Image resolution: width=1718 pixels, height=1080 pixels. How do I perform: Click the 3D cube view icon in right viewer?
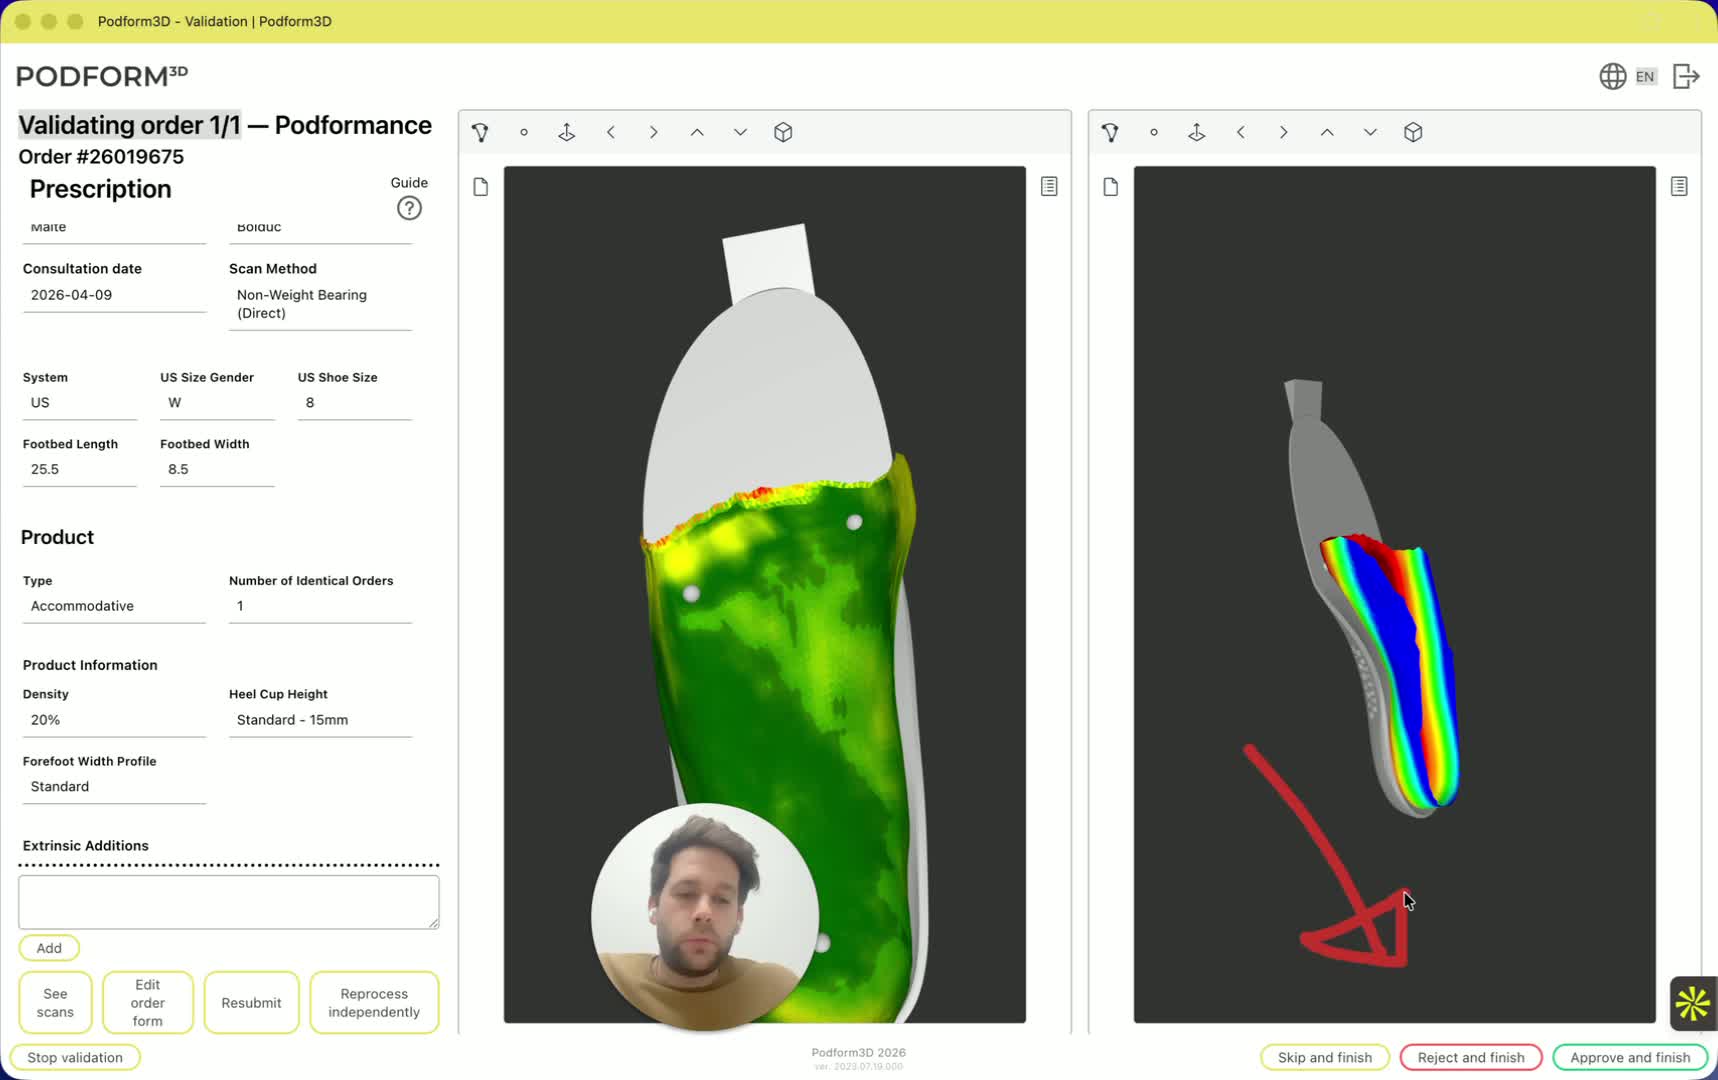[x=1413, y=132]
